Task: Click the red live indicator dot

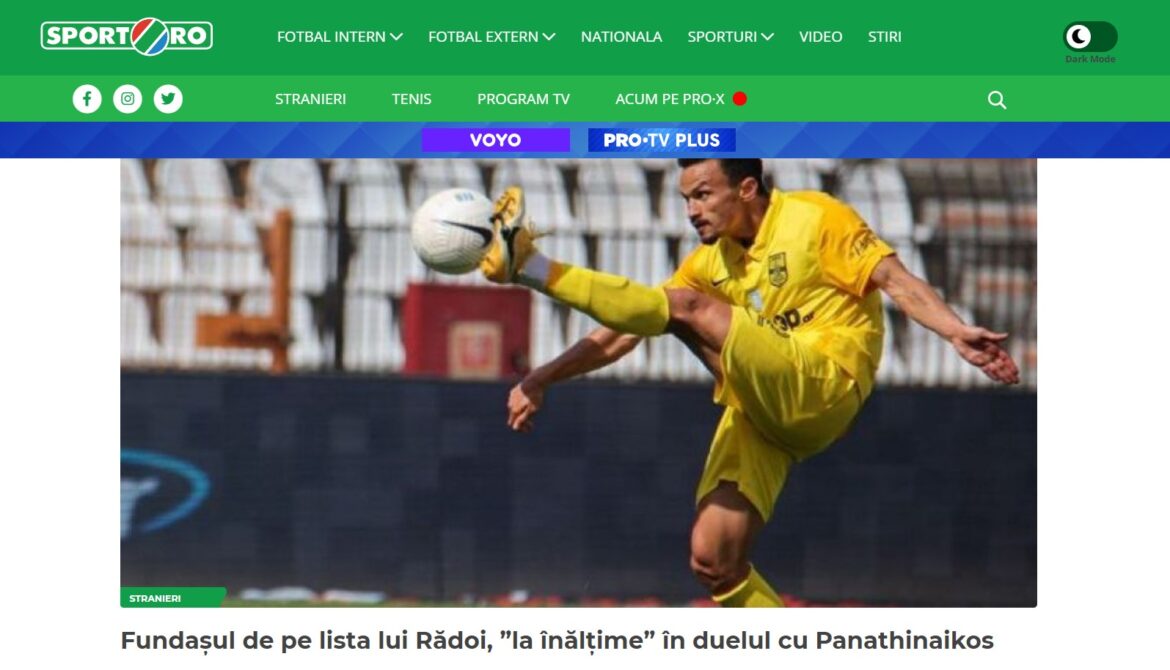Action: click(739, 98)
